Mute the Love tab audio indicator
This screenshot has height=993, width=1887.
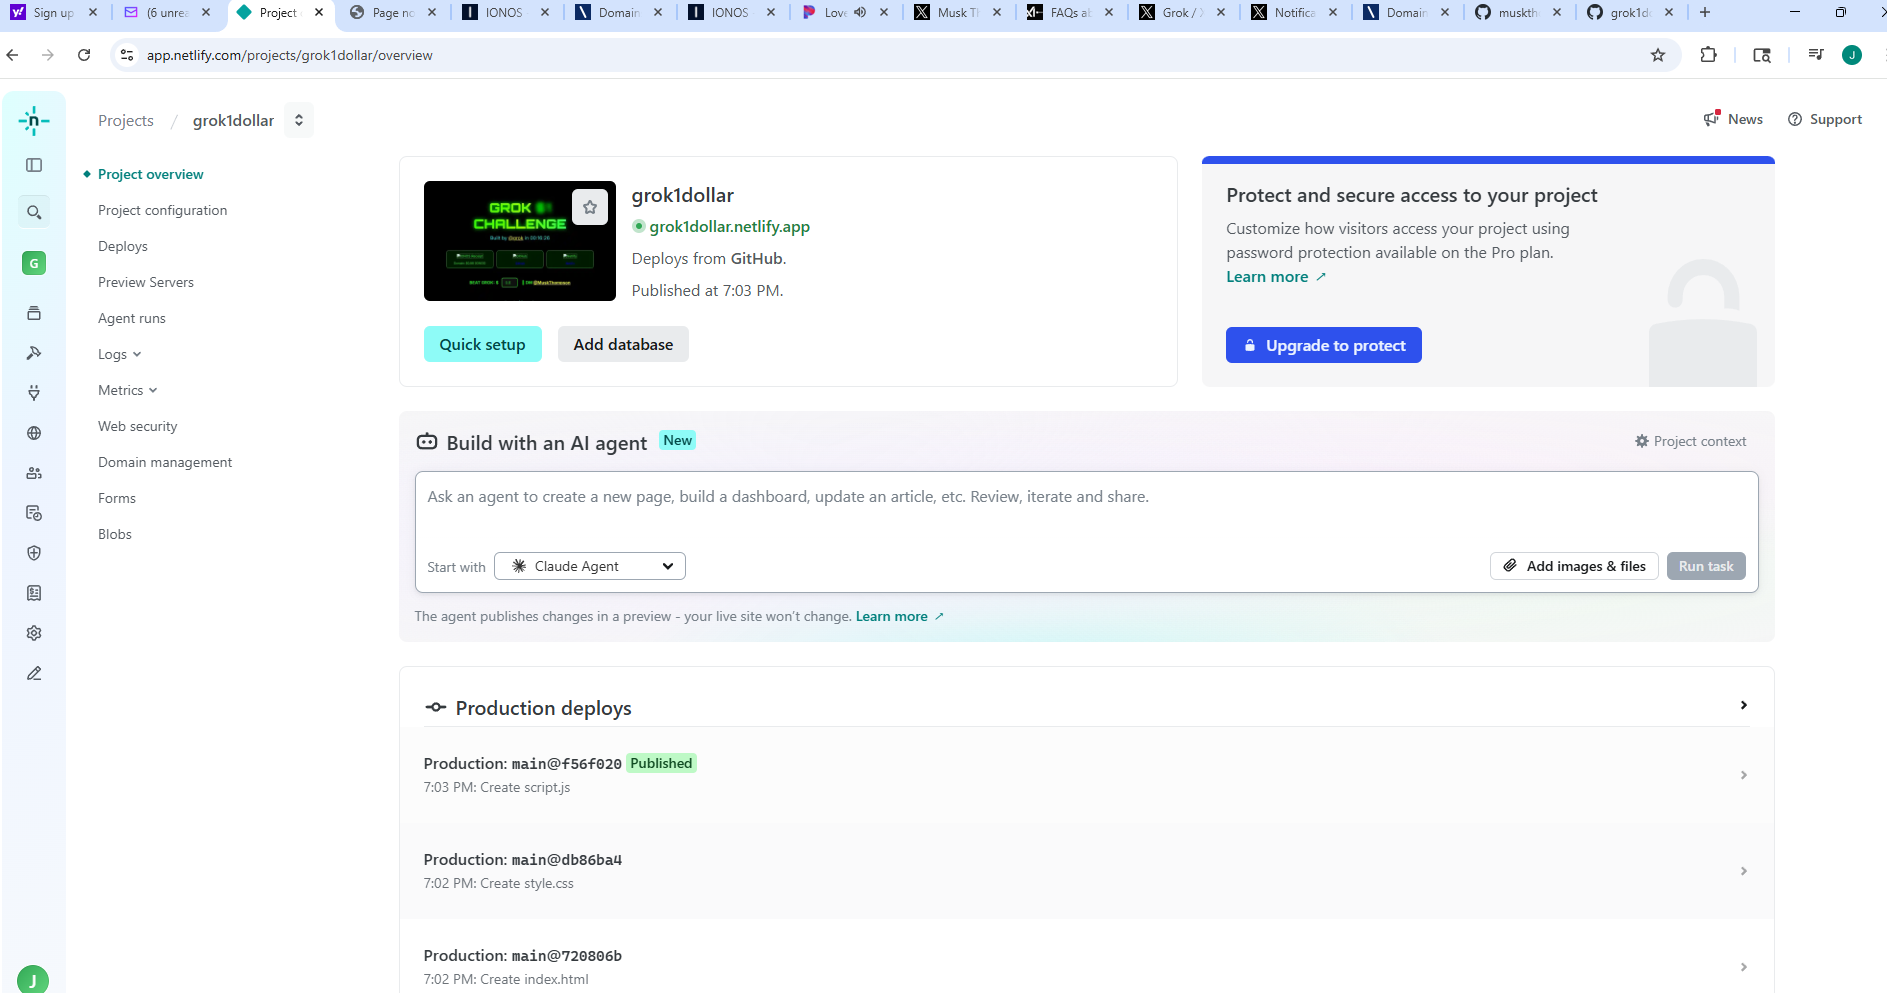(x=859, y=13)
